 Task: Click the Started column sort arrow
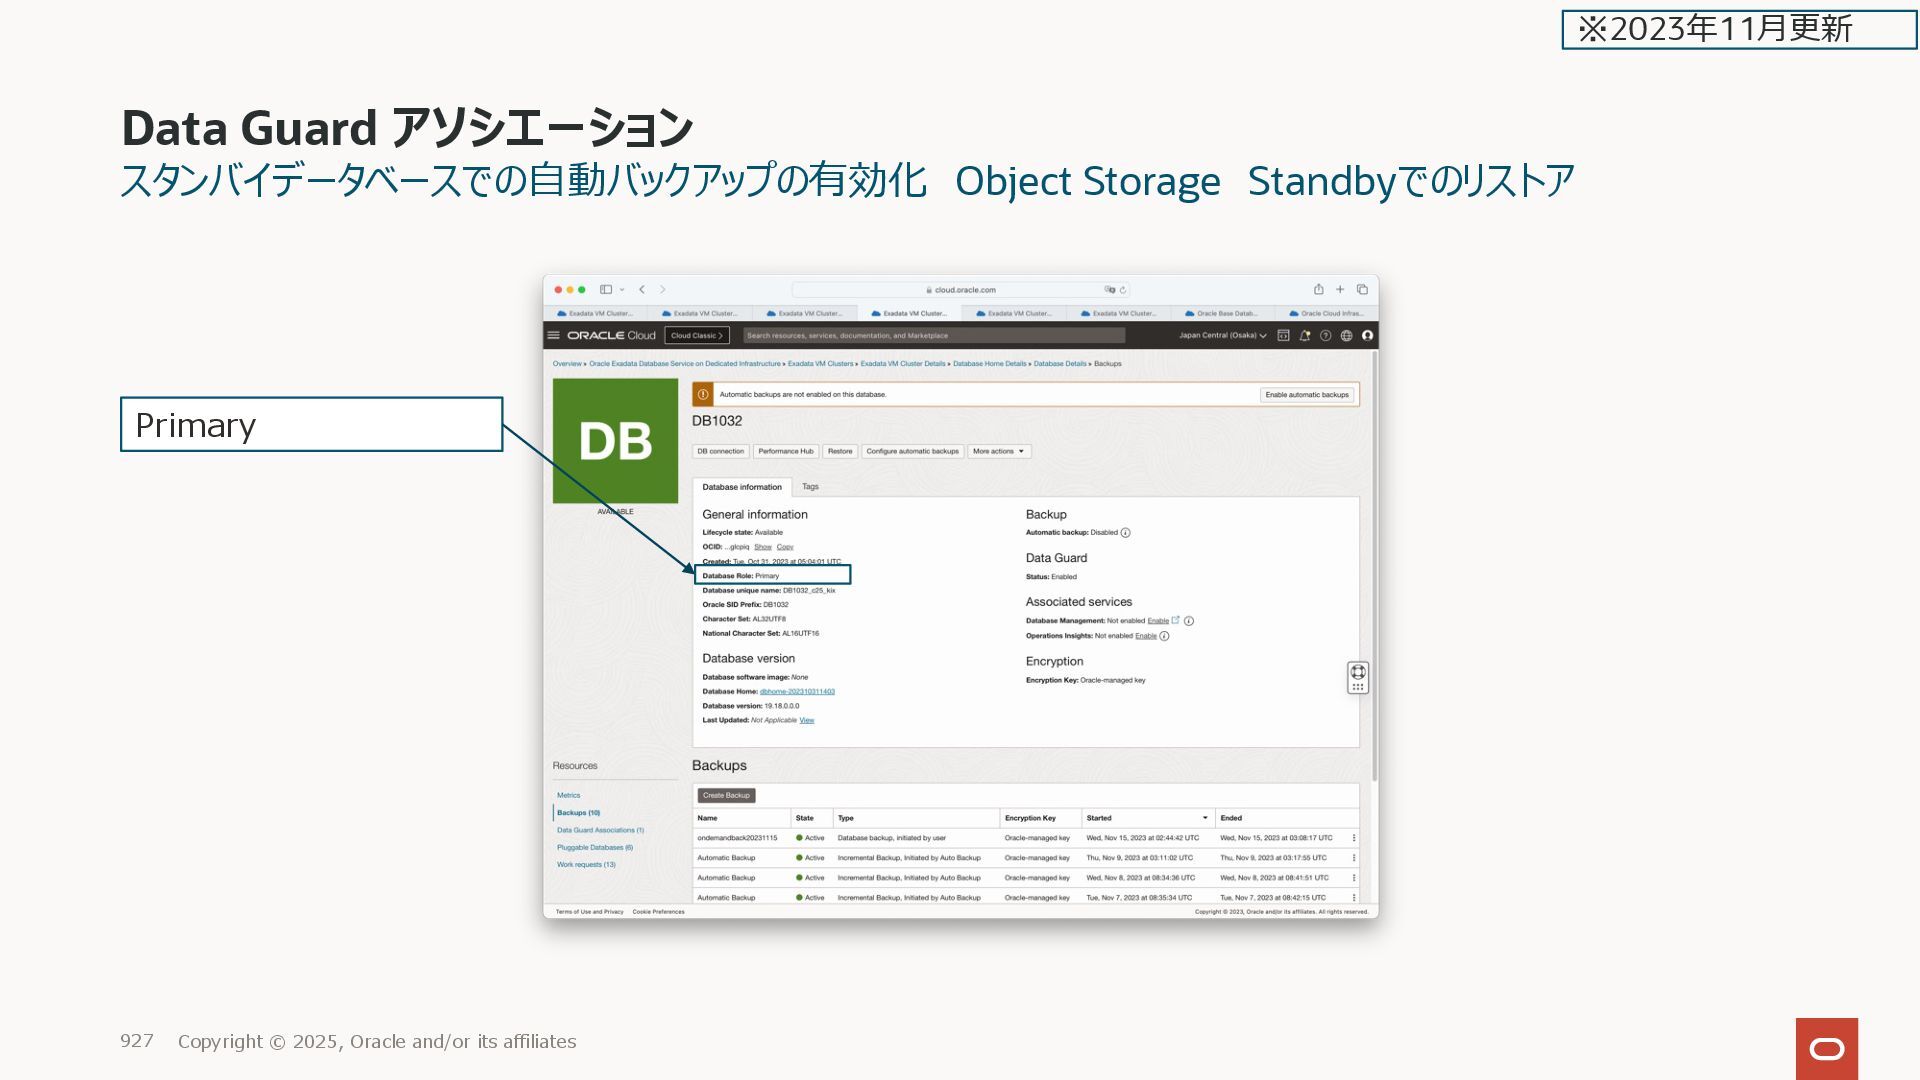[1204, 818]
